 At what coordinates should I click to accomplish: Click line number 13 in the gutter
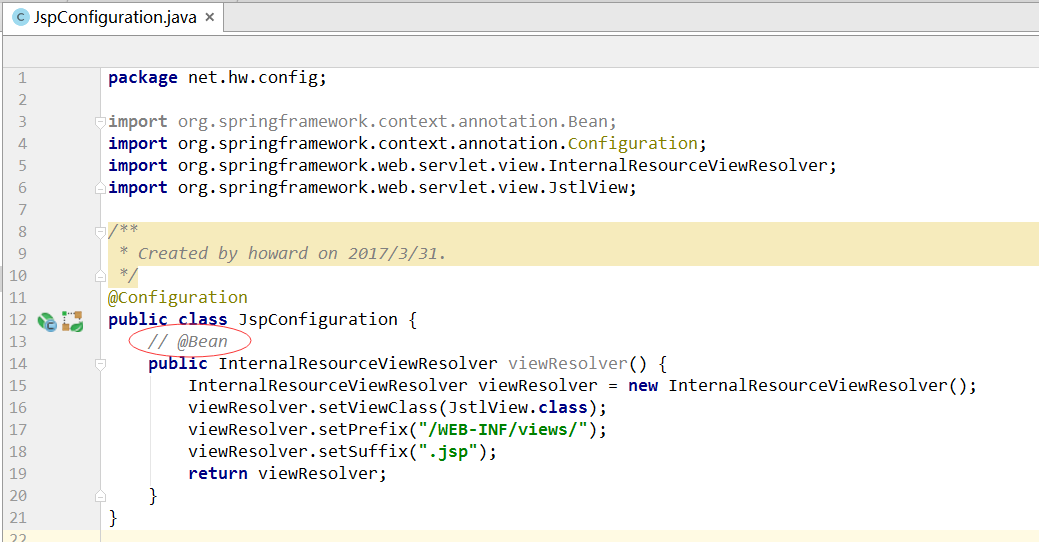click(x=18, y=342)
